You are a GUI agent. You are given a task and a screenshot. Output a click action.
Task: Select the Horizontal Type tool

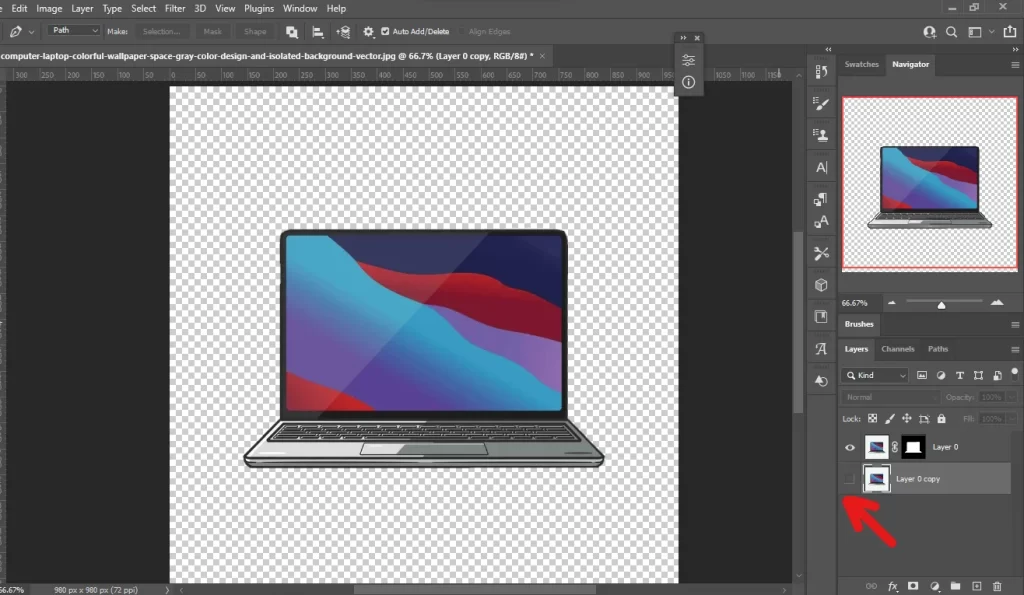pos(820,167)
